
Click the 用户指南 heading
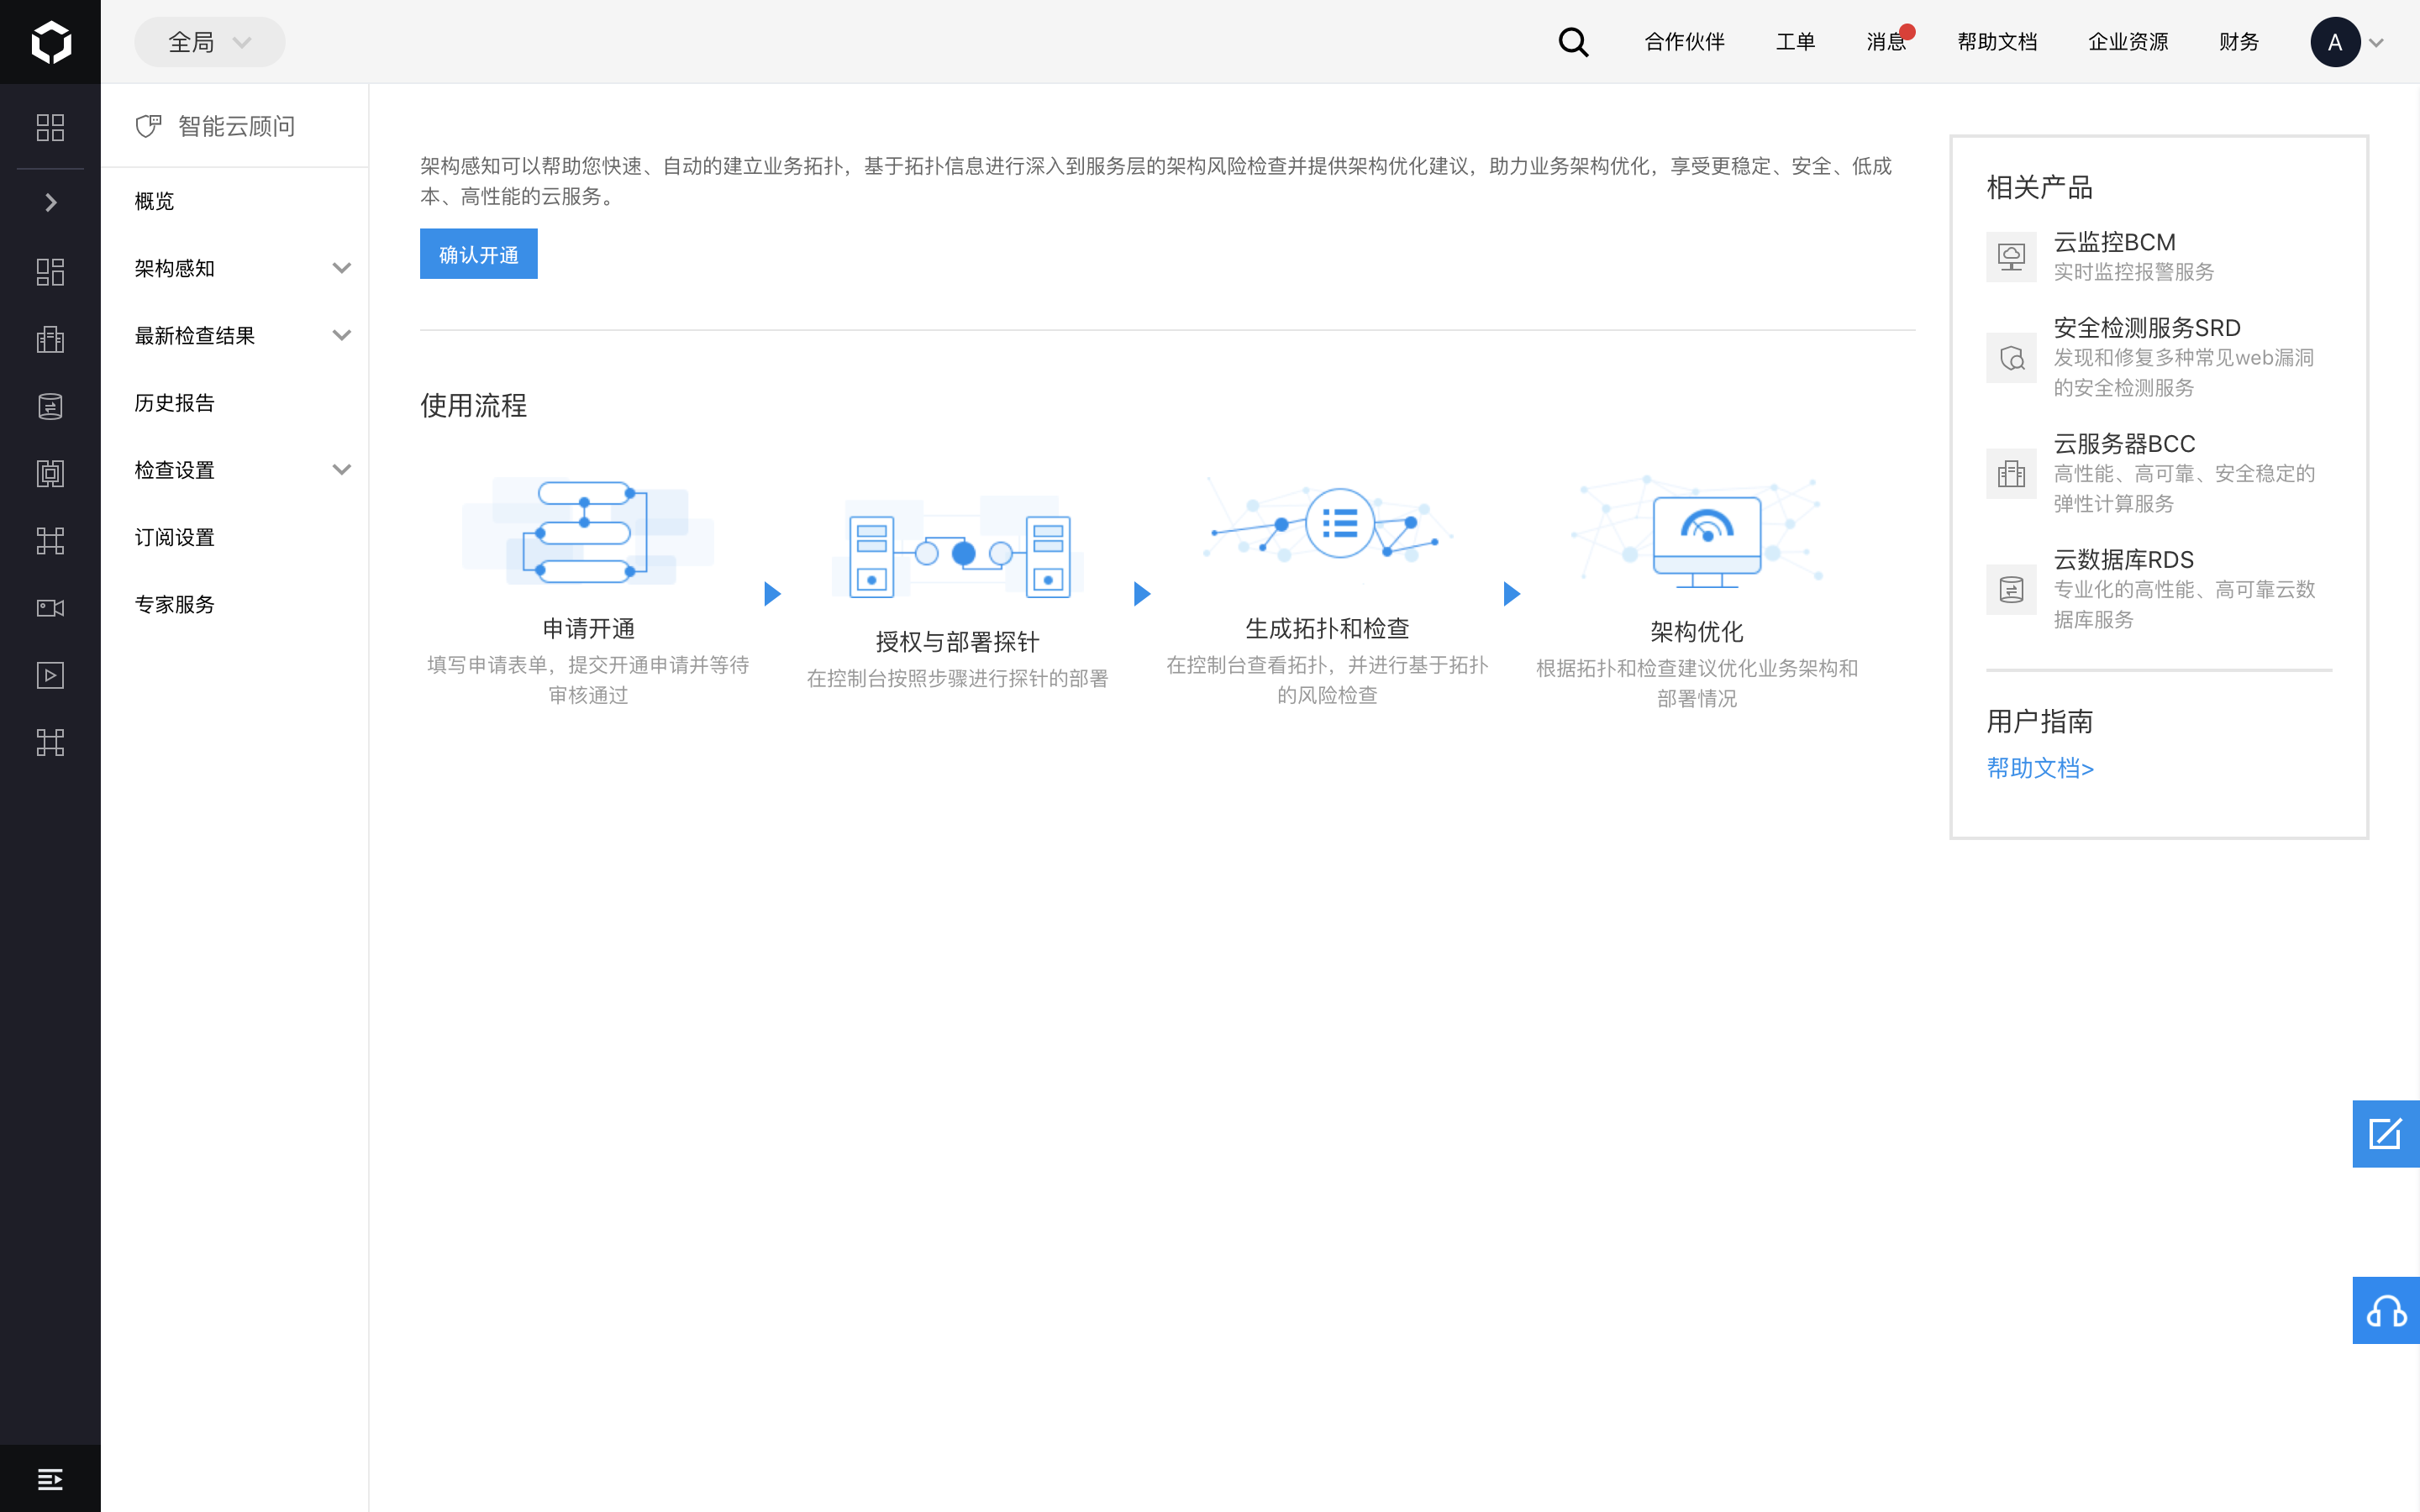2039,721
